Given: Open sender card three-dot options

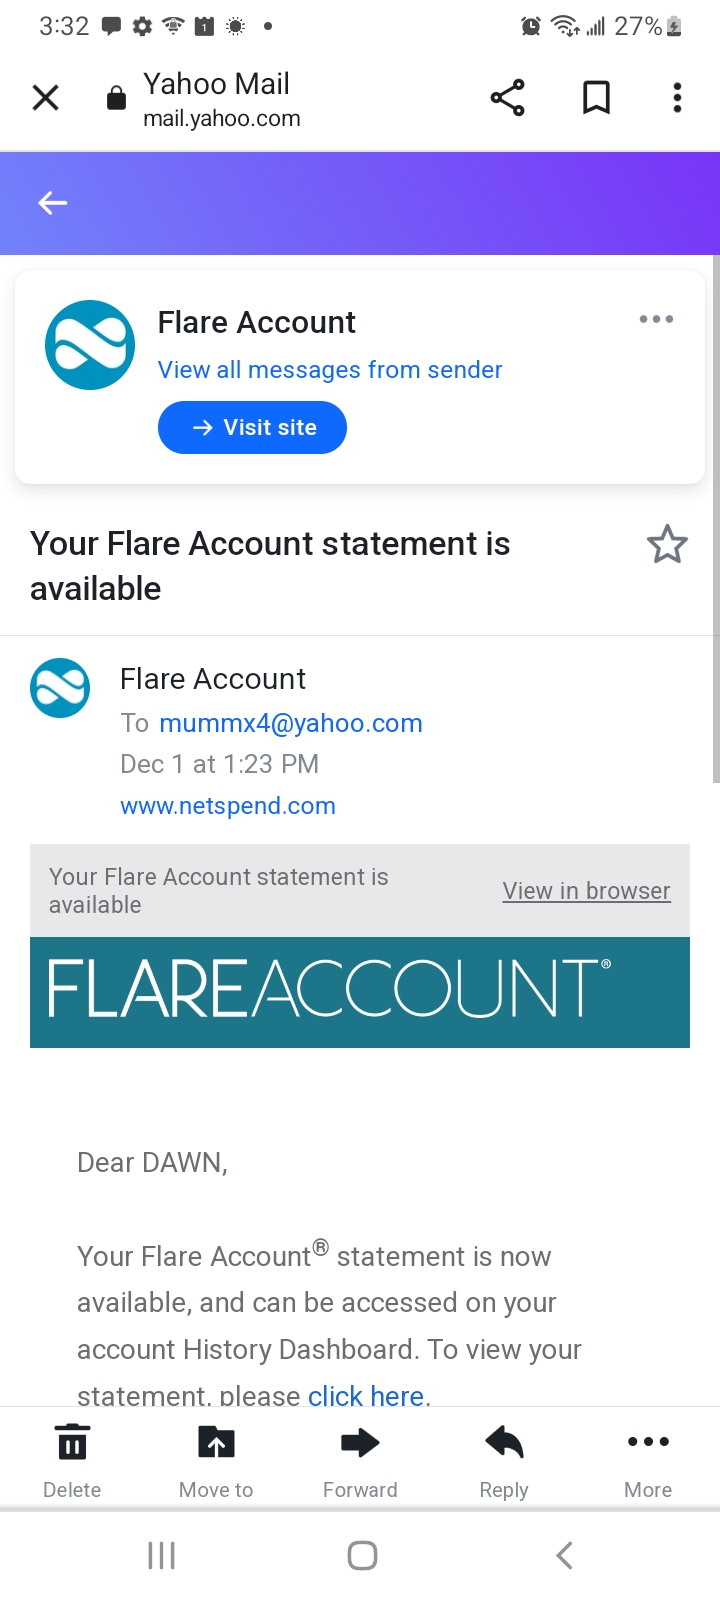Looking at the screenshot, I should [x=656, y=319].
